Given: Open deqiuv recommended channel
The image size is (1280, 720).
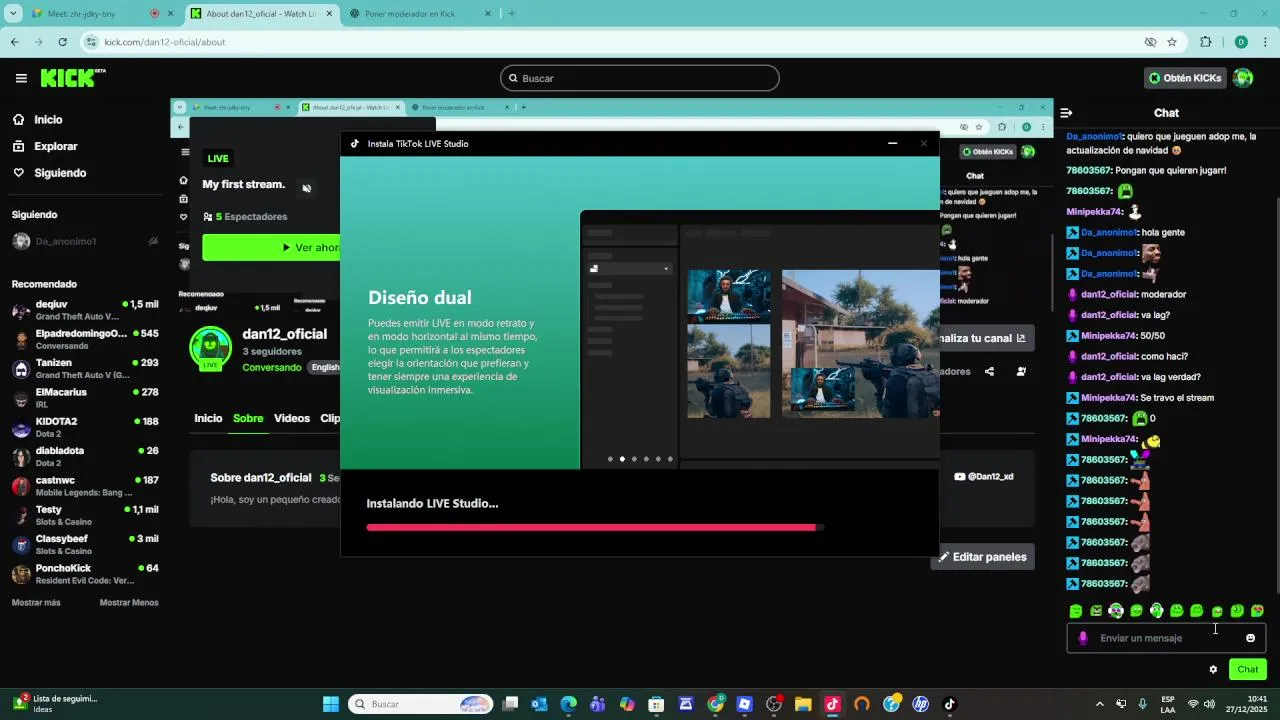Looking at the screenshot, I should click(x=85, y=310).
